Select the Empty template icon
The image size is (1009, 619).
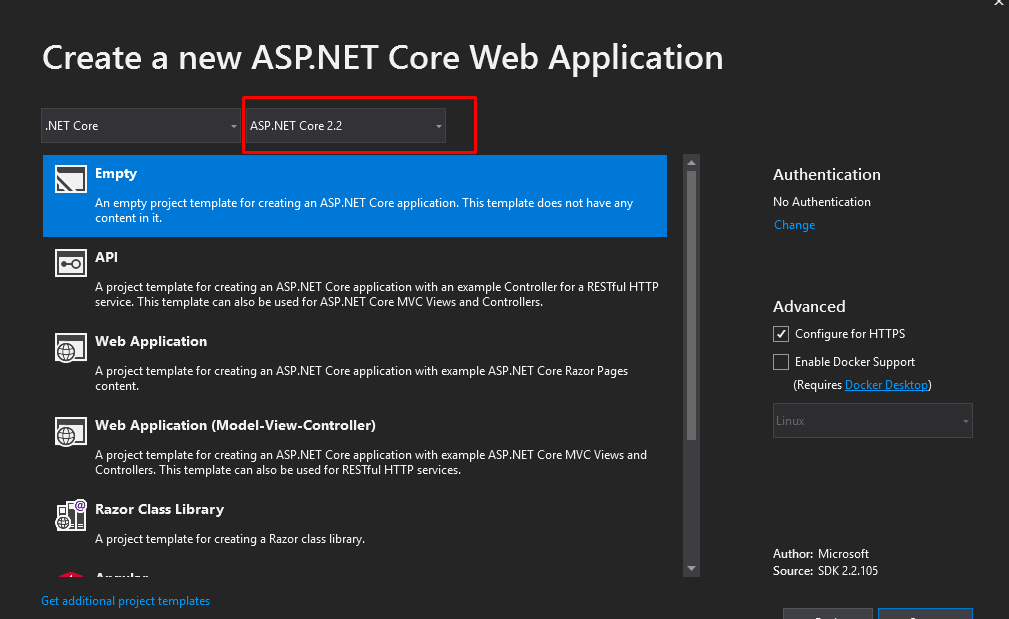point(71,179)
